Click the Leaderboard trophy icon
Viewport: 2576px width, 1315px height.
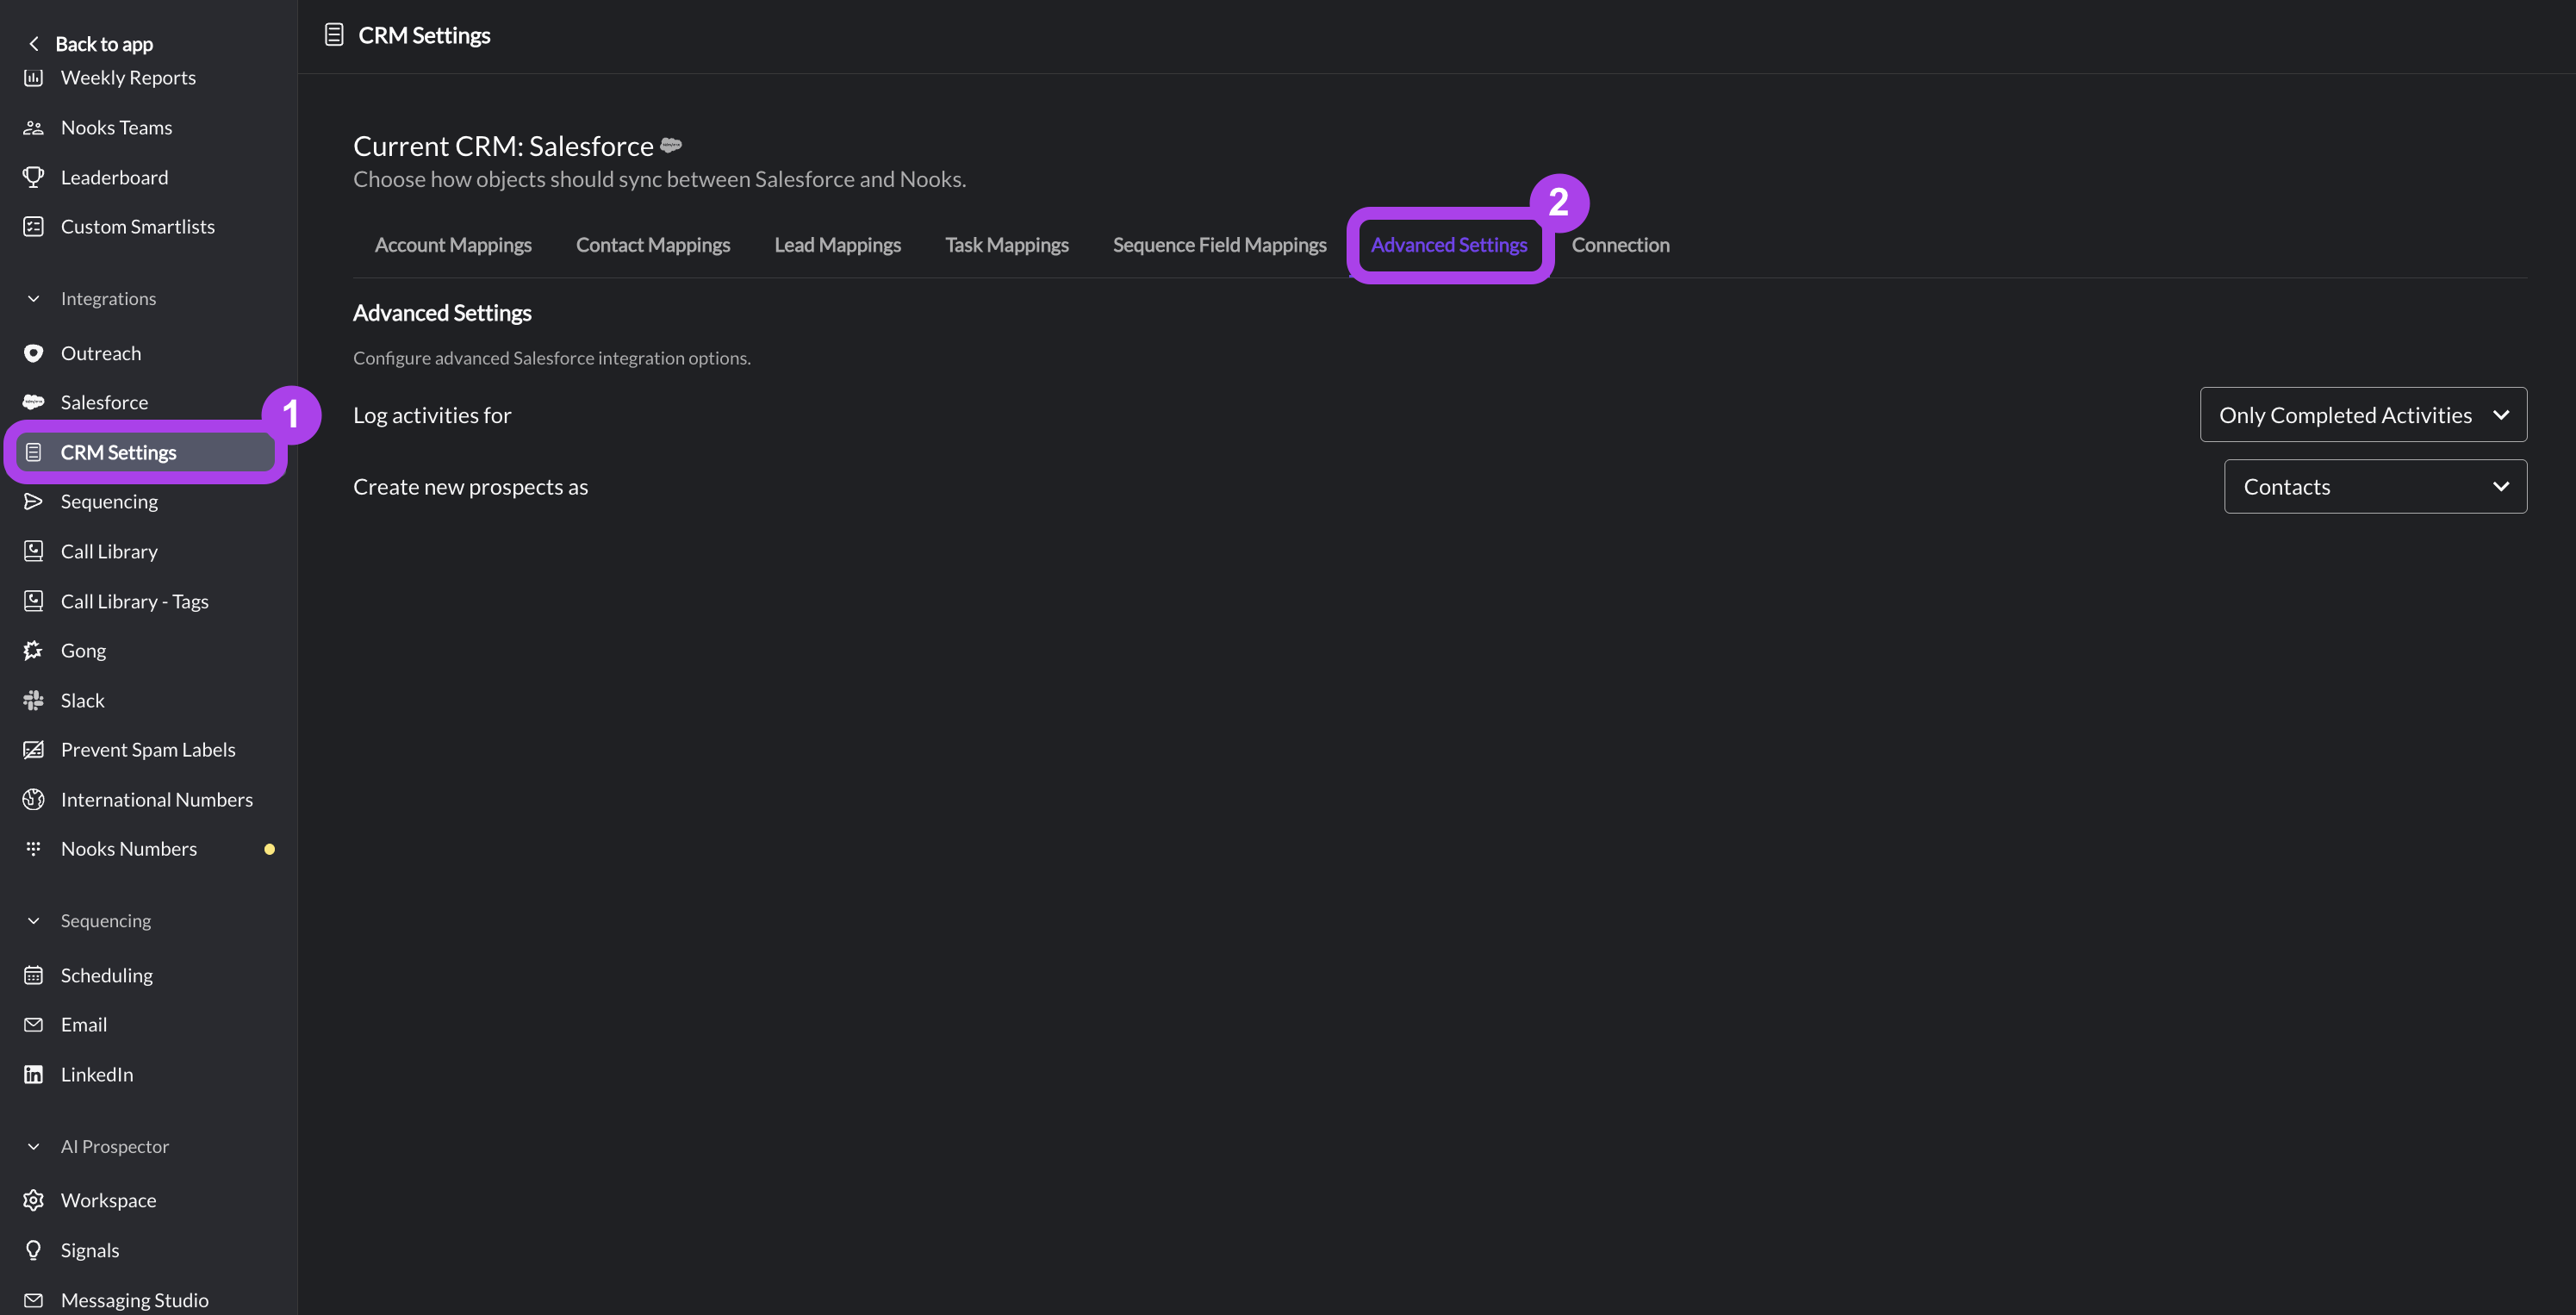pos(33,177)
